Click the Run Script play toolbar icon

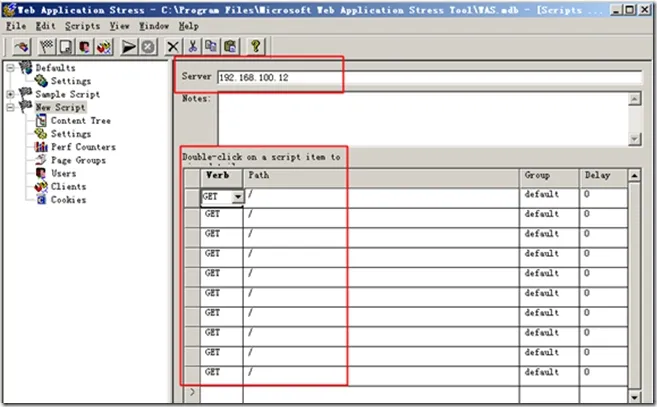point(129,47)
